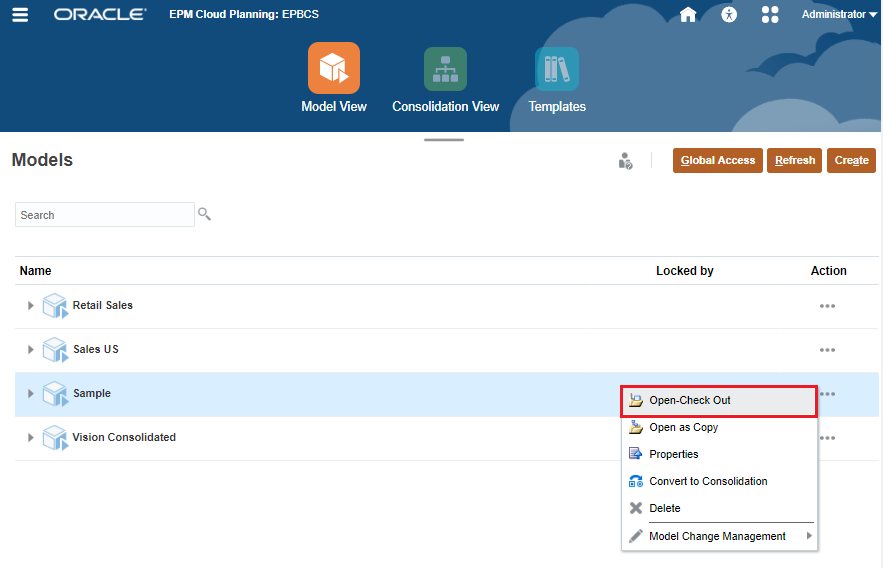
Task: Open the action ellipsis for Retail Sales
Action: pos(827,306)
